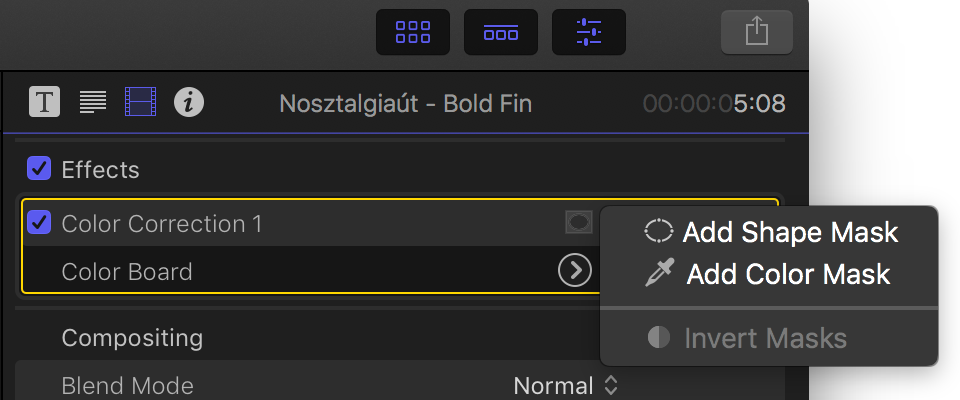Click the mask icon beside Color Correction 1
Image resolution: width=960 pixels, height=400 pixels.
tap(579, 222)
